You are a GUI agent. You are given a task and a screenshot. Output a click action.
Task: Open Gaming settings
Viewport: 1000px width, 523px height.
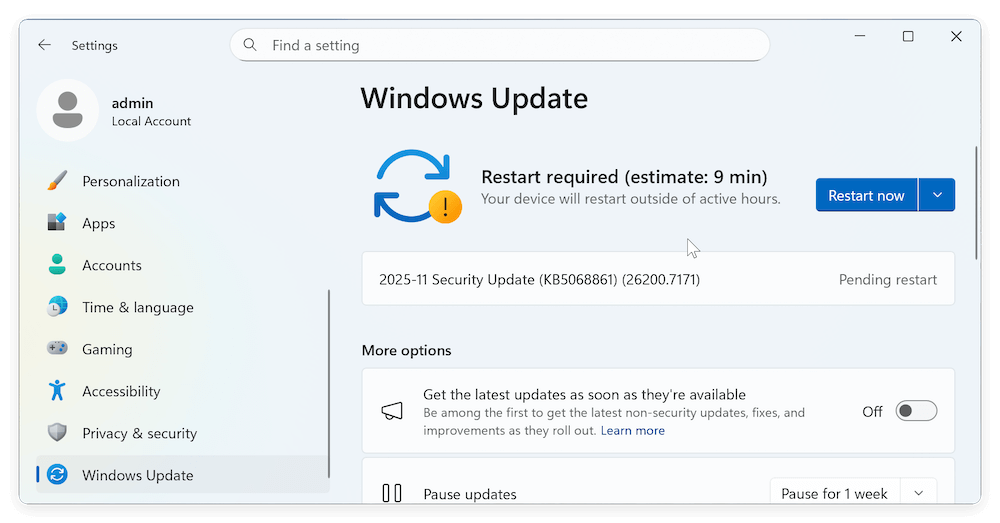pyautogui.click(x=182, y=350)
